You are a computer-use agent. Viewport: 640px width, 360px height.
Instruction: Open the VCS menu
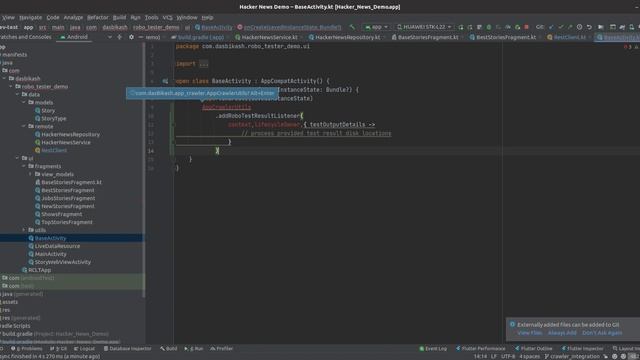(167, 18)
